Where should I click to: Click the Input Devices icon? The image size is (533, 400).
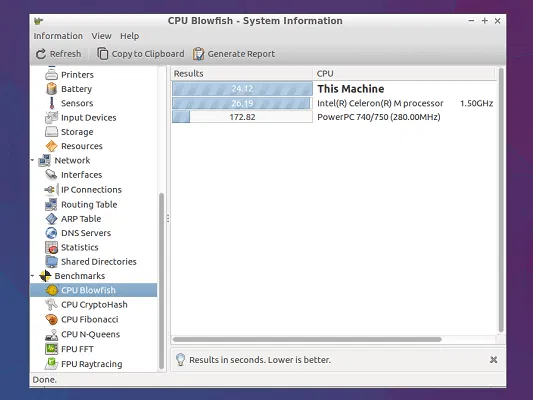[51, 118]
